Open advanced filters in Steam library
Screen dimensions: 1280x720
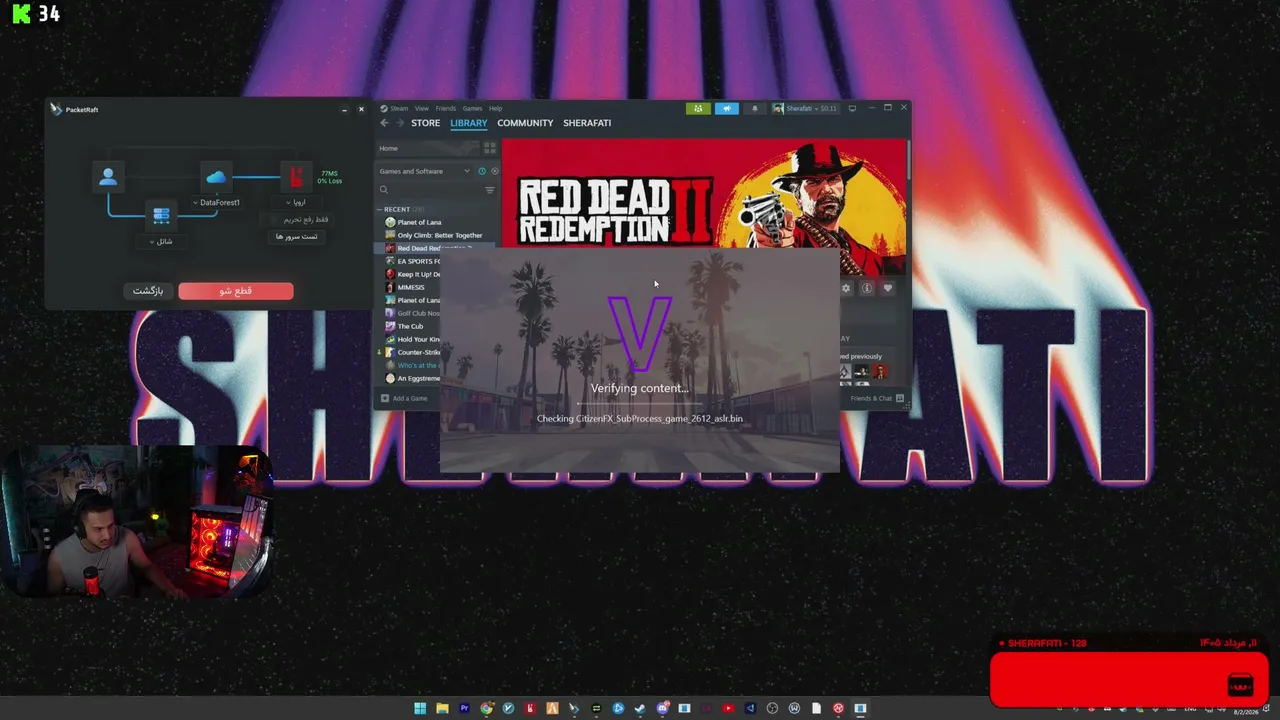pos(489,190)
